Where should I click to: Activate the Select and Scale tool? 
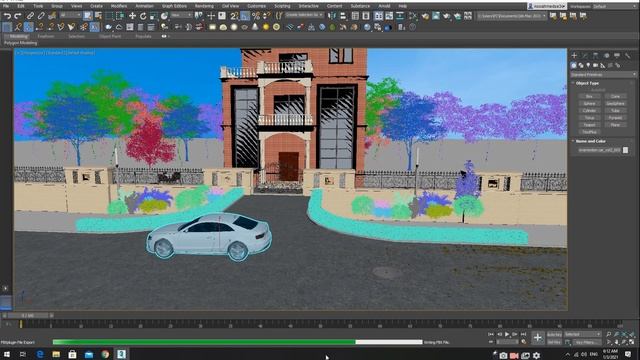[153, 16]
